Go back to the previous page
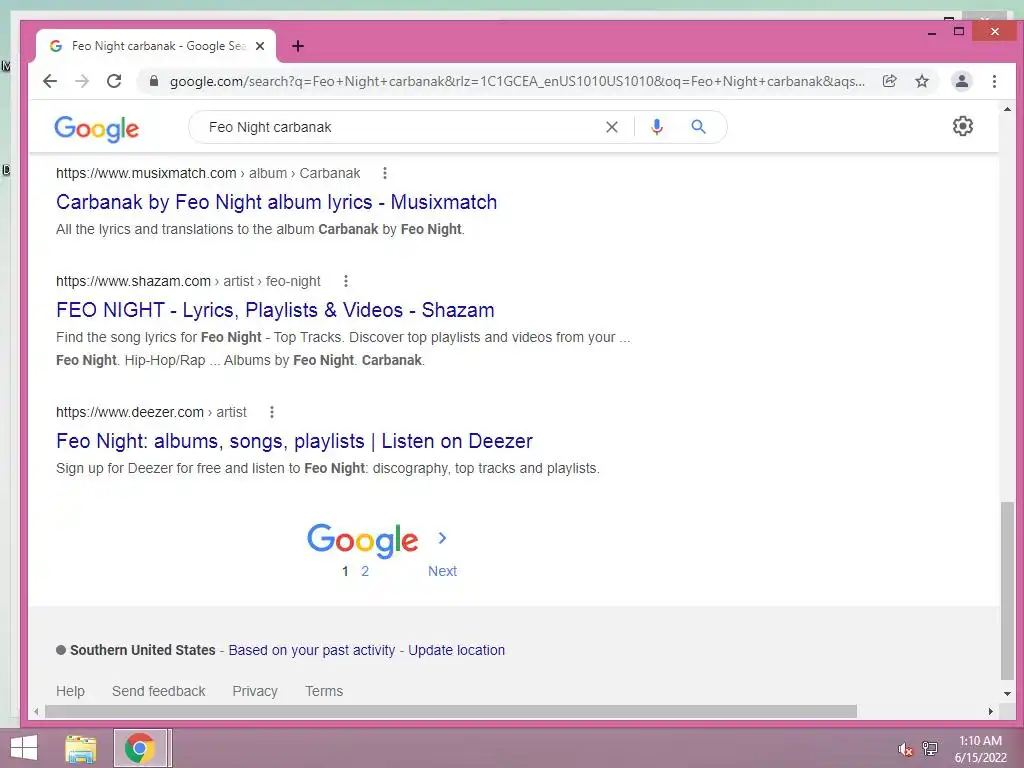Screen dimensions: 1024x768 50,81
